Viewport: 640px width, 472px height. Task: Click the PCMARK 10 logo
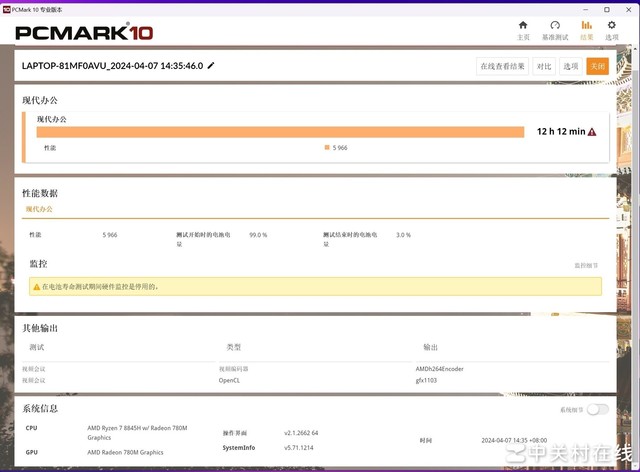click(x=84, y=32)
